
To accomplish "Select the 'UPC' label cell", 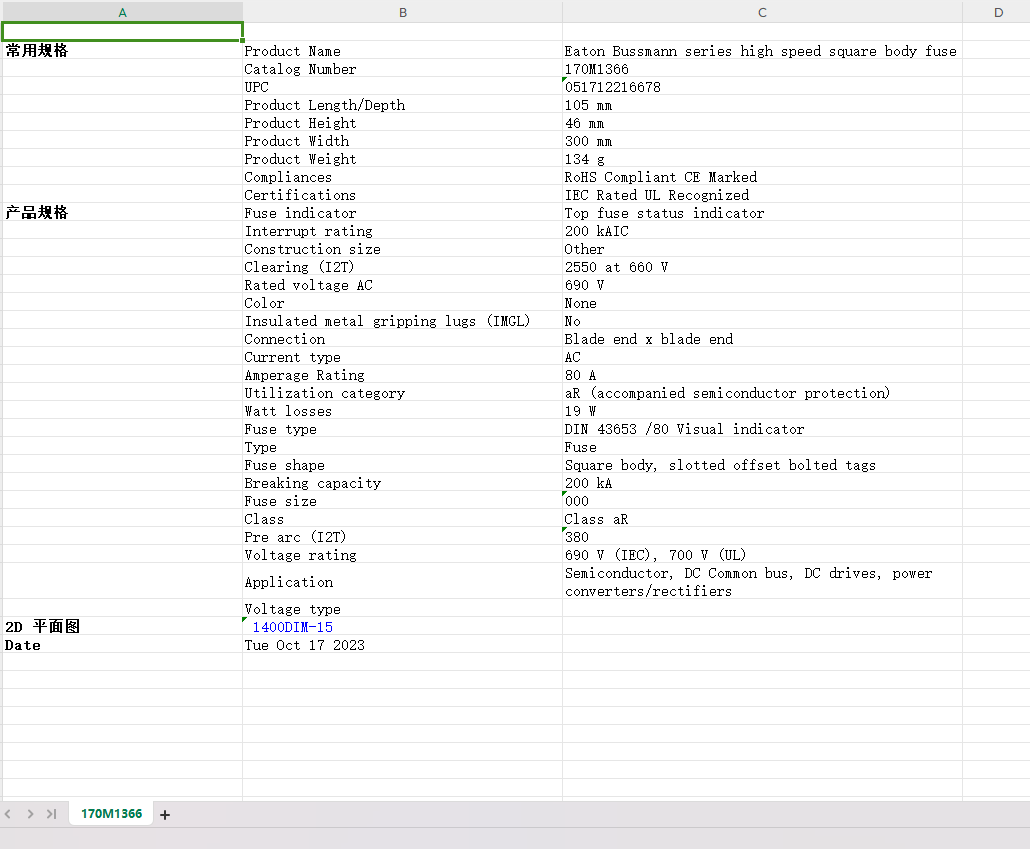I will [x=403, y=87].
